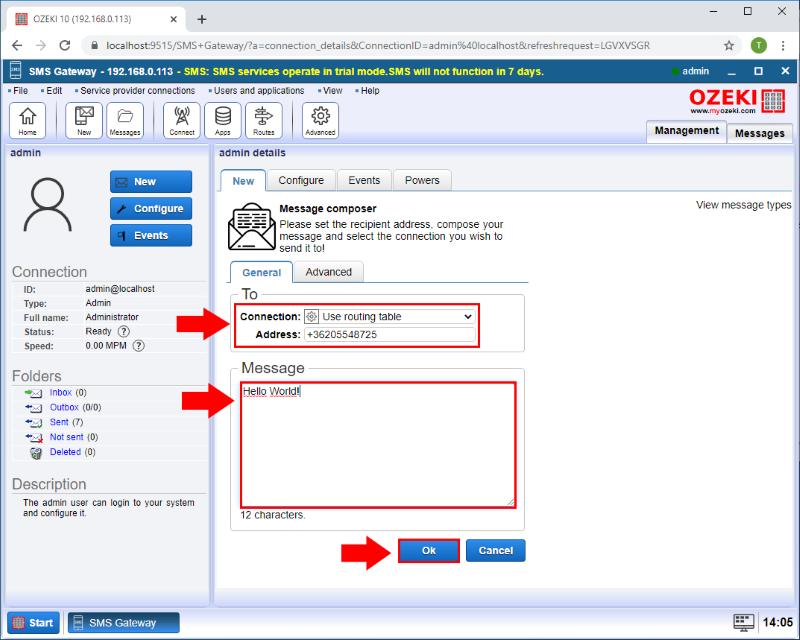
Task: Switch to the Configure tab
Action: [301, 180]
